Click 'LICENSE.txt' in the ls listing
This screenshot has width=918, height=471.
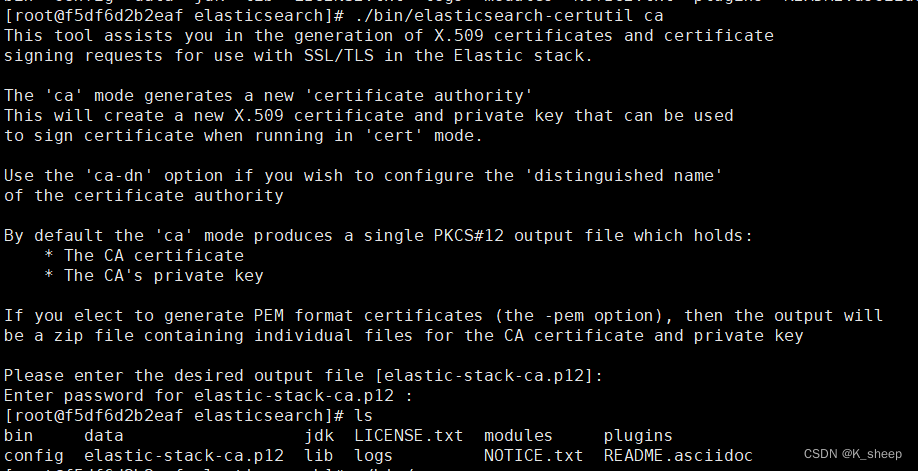(x=409, y=436)
